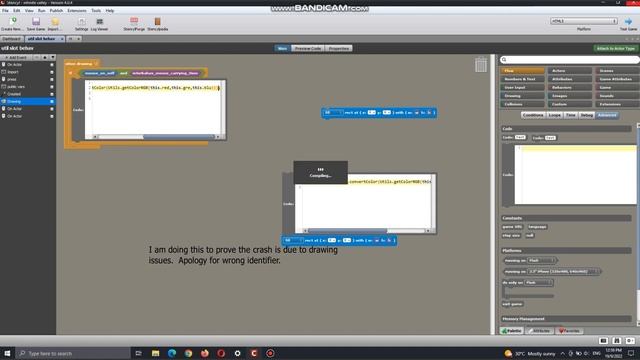Switch to the Favorites tab below the palette
The image size is (640, 360).
pos(569,331)
